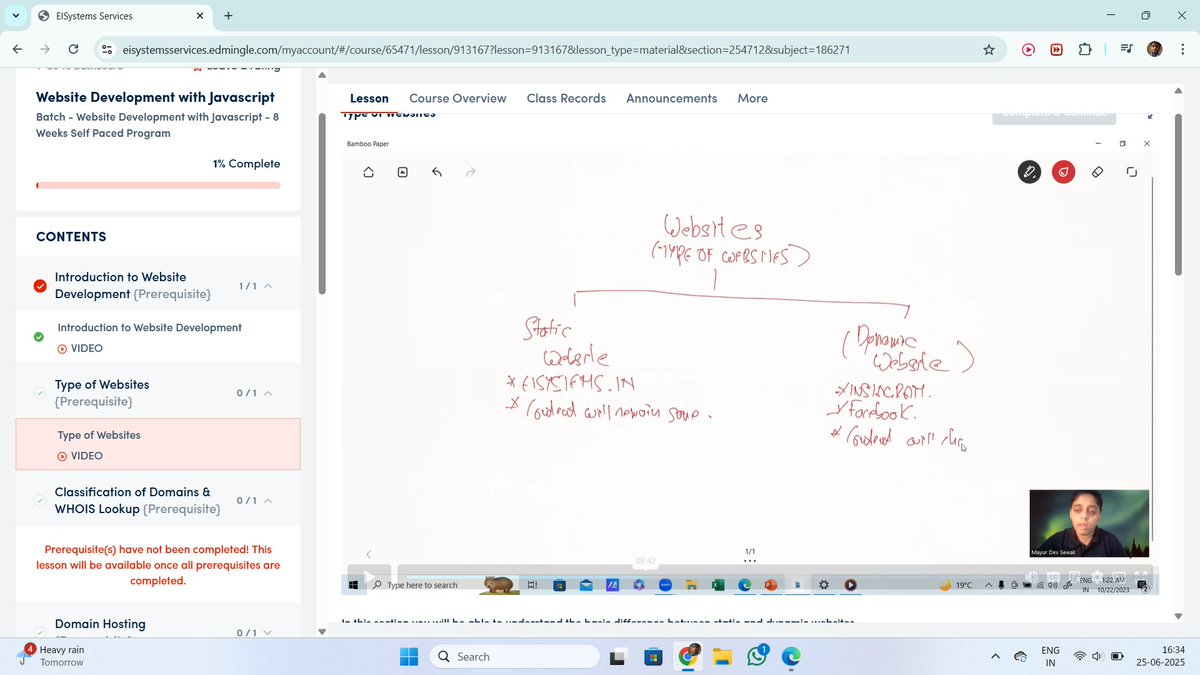1200x675 pixels.
Task: Show hidden system tray icons
Action: point(995,656)
